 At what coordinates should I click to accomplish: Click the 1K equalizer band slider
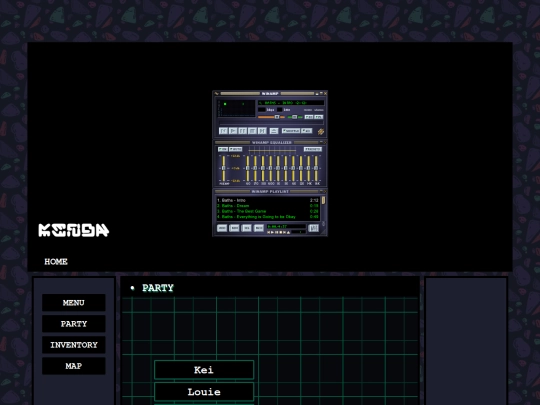pos(278,168)
